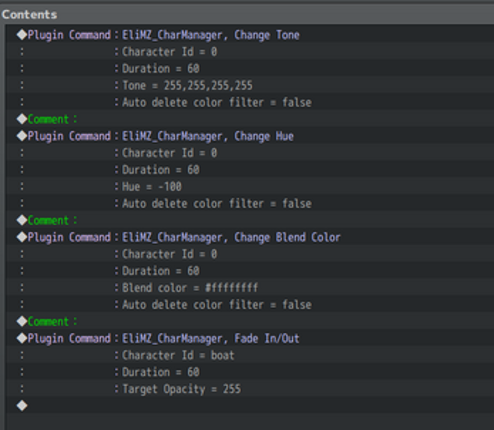The height and width of the screenshot is (430, 494).
Task: Select Duration = 60 under Fade In/Out
Action: (250, 372)
